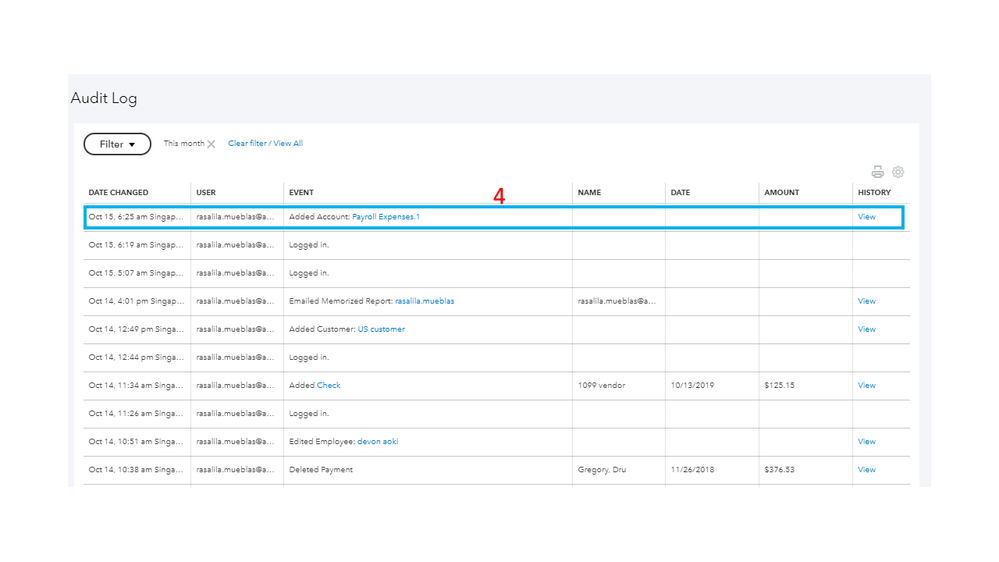Remove the This month filter

212,144
